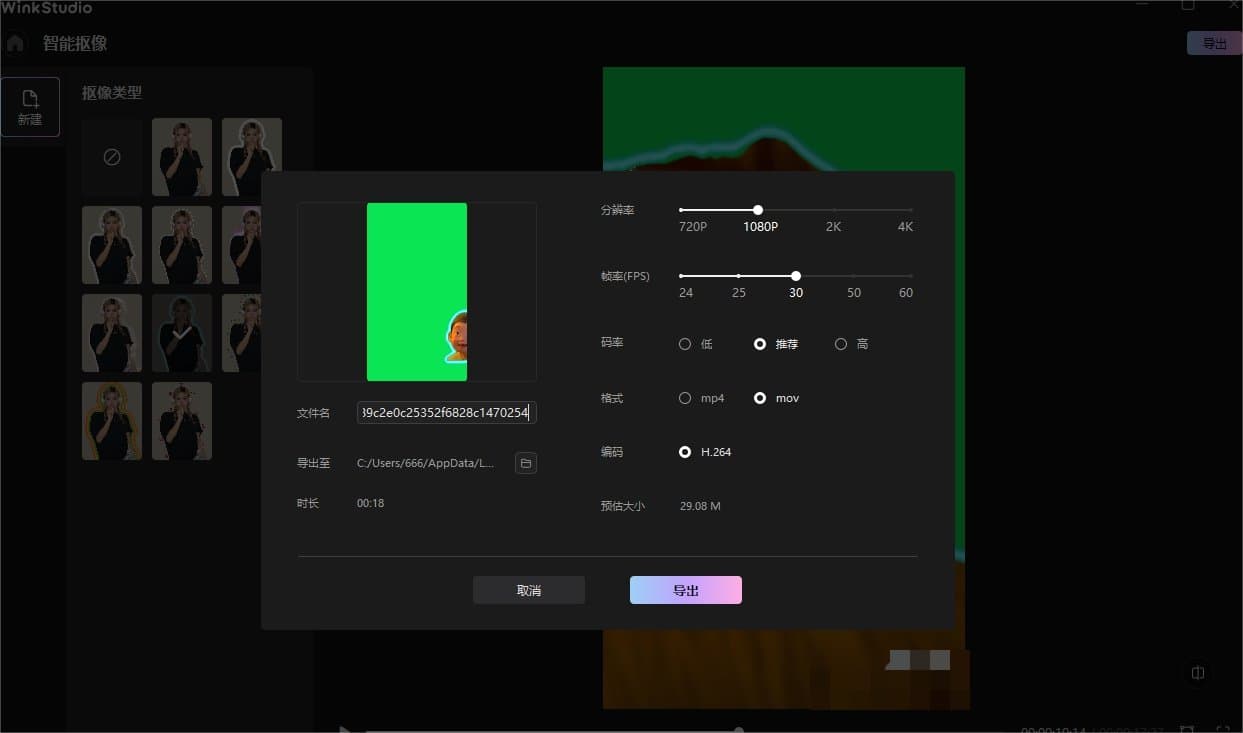This screenshot has height=733, width=1243.
Task: Click the green preview thumbnail in dialog
Action: pos(417,291)
